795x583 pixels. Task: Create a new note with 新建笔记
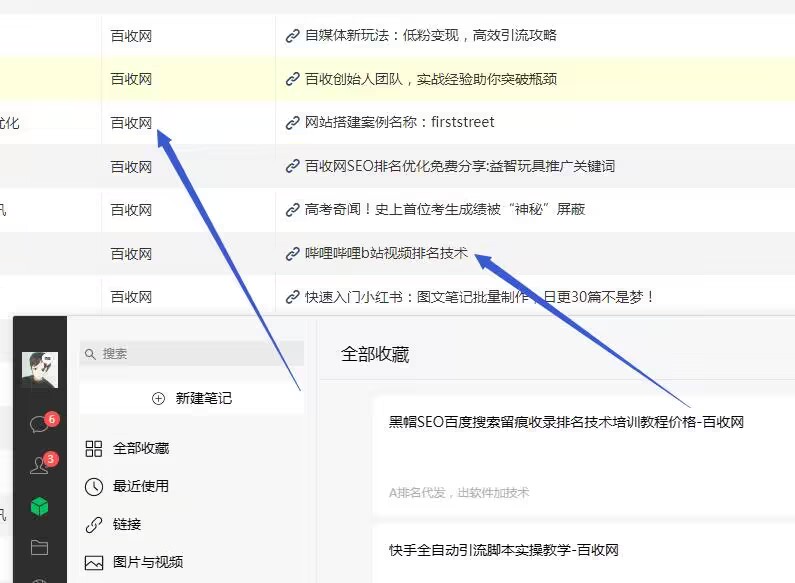pos(192,398)
